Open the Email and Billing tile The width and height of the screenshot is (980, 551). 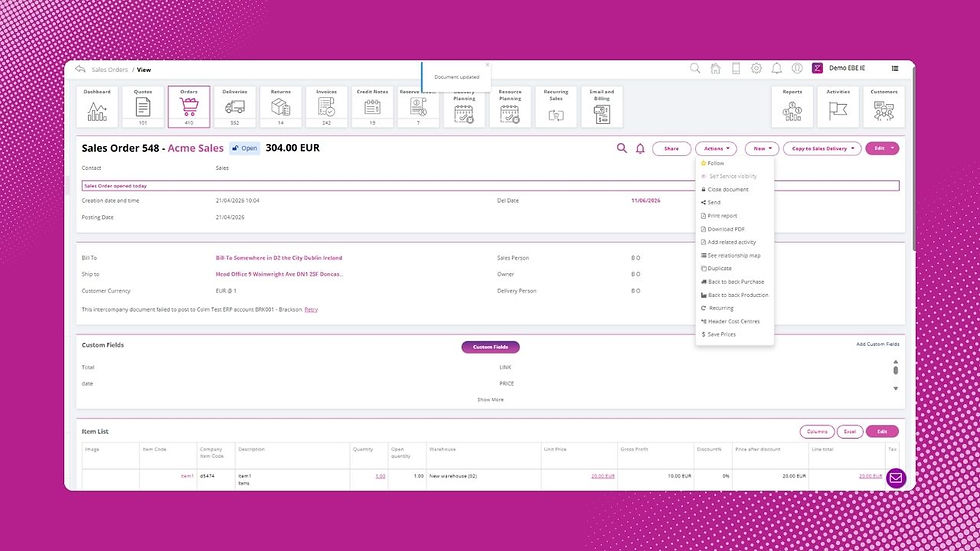(602, 107)
